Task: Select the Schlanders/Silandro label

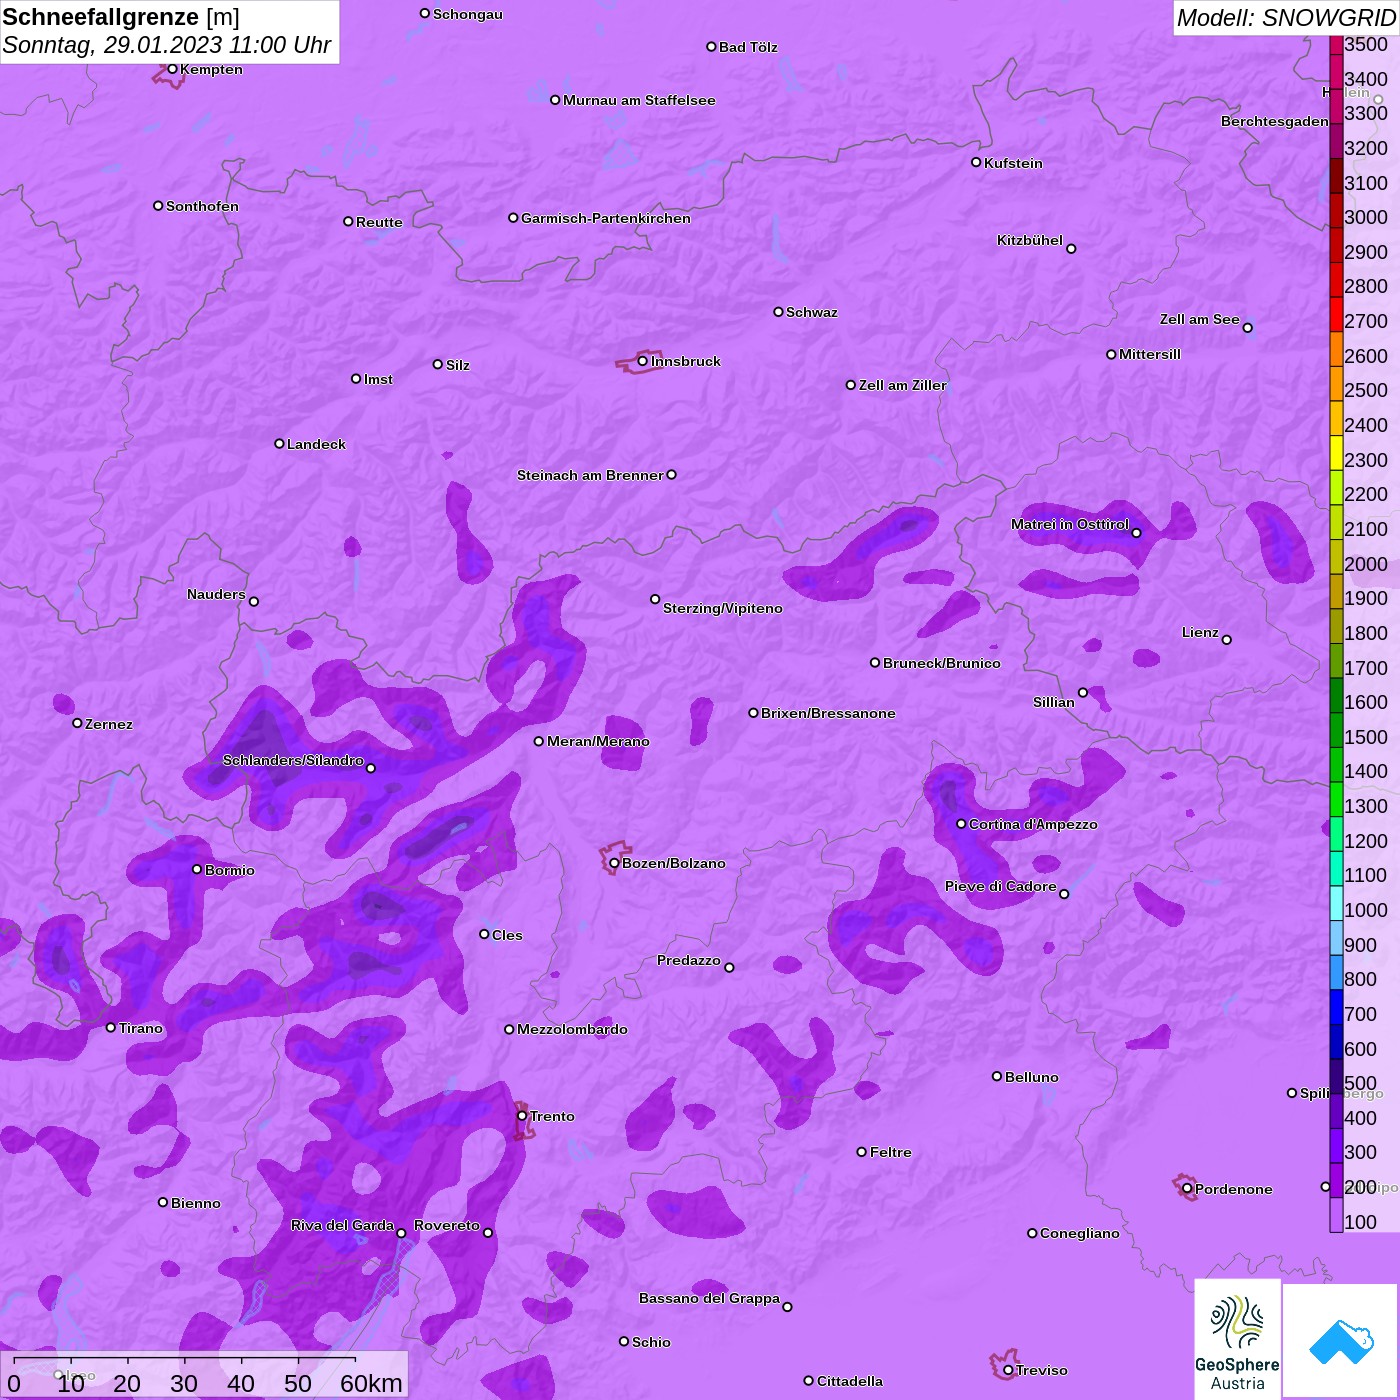Action: pos(293,760)
